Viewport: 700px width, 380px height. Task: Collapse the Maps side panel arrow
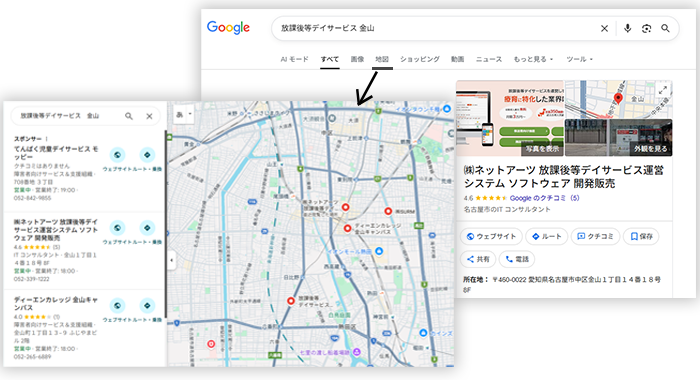pyautogui.click(x=171, y=260)
